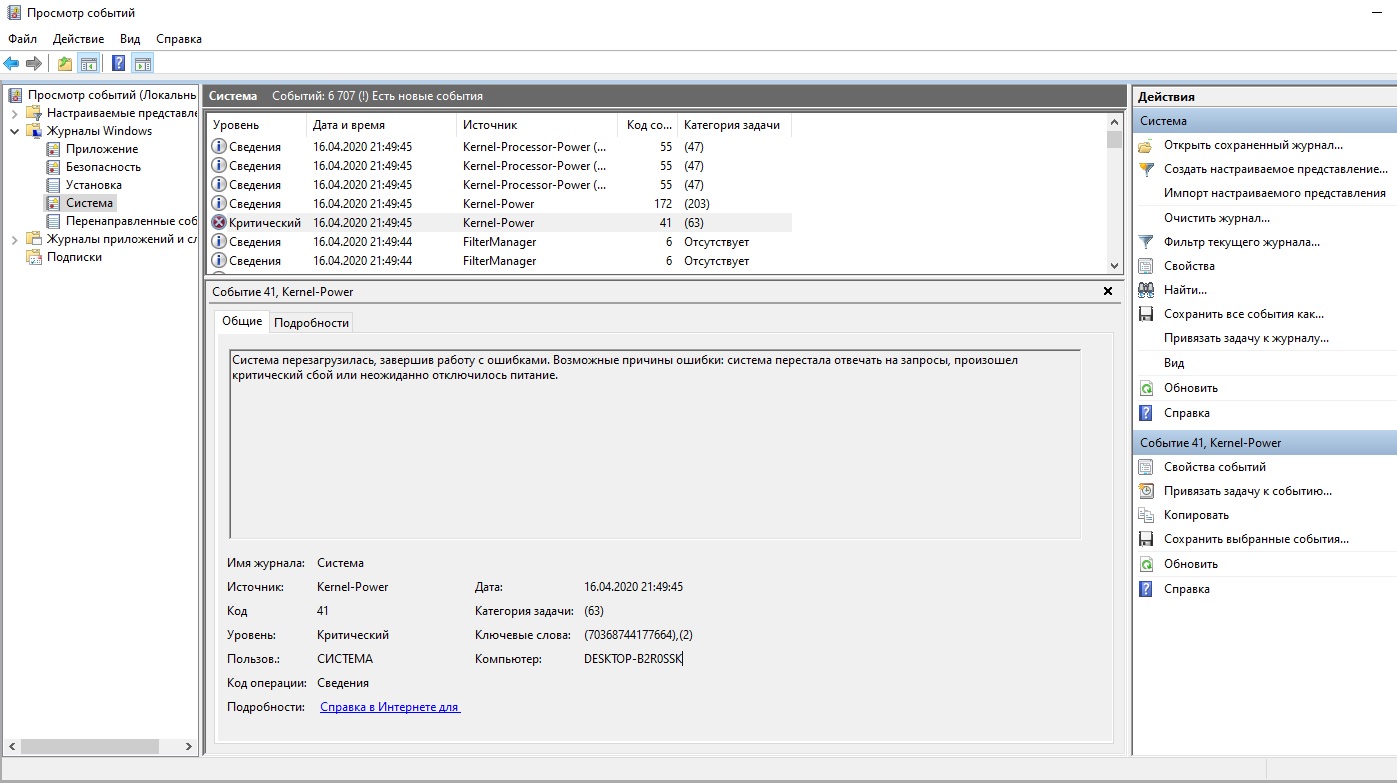This screenshot has height=783, width=1397.
Task: Collapse the Система actions section header
Action: pyautogui.click(x=1264, y=121)
